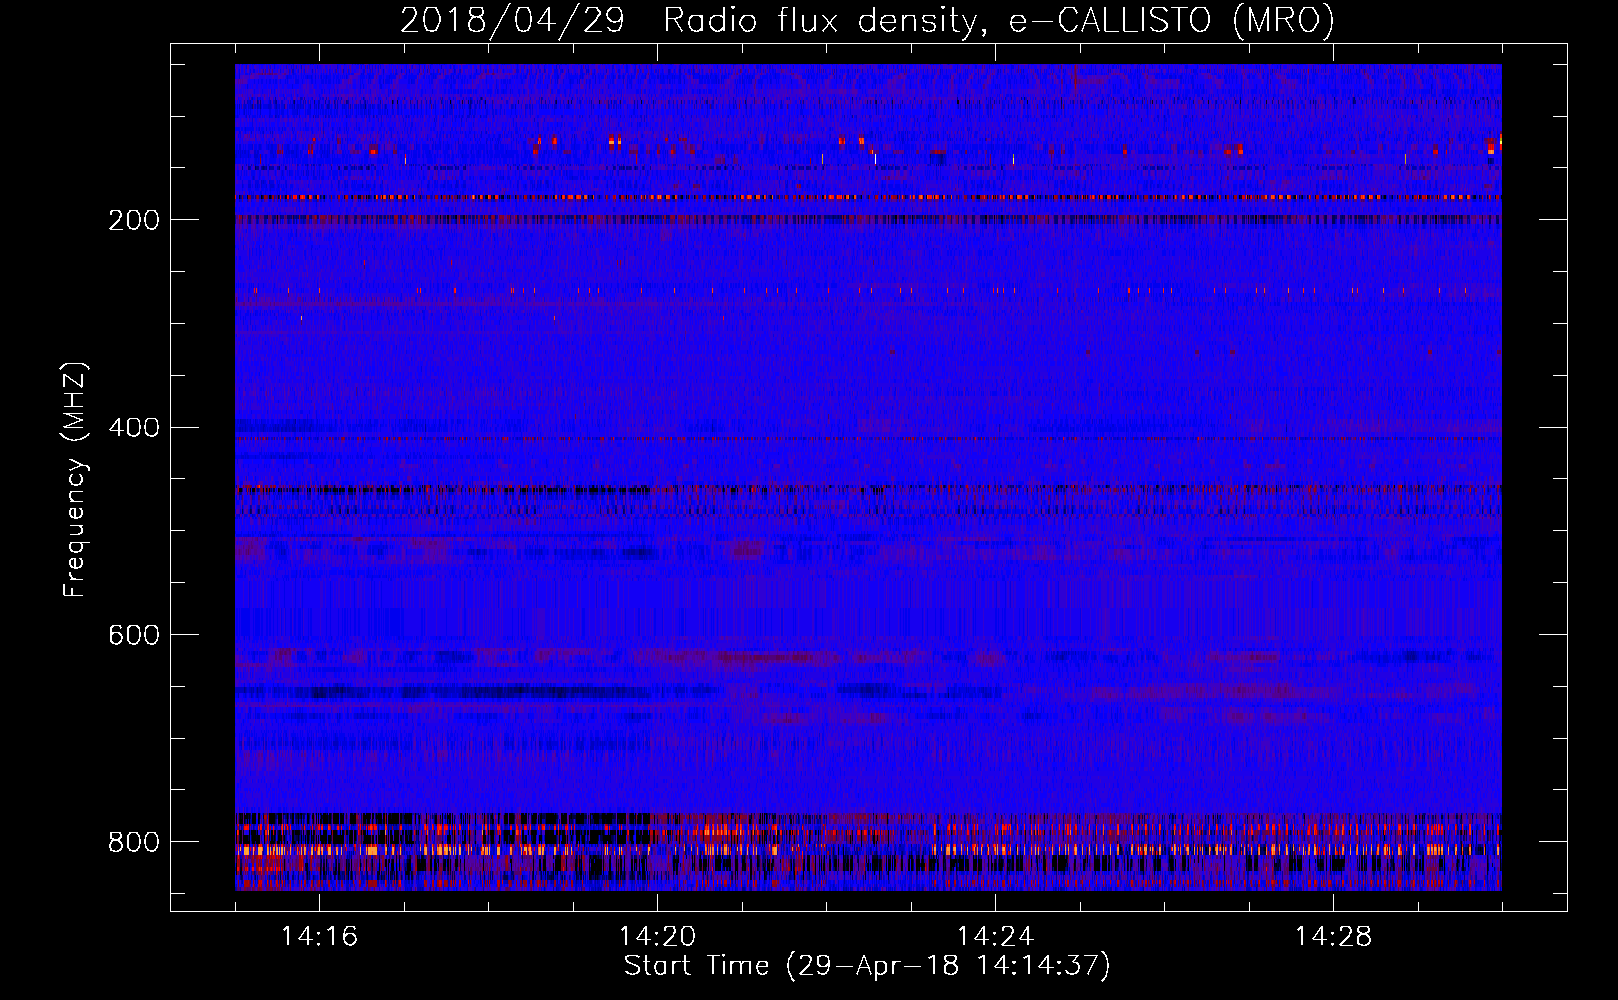Click the 14:16 time tick label

pos(319,937)
